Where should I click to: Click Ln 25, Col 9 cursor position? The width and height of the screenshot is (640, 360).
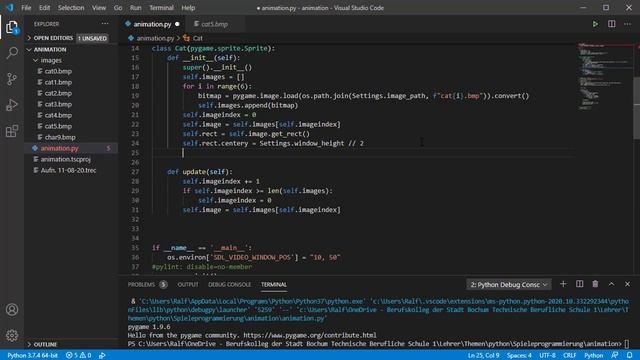click(483, 355)
